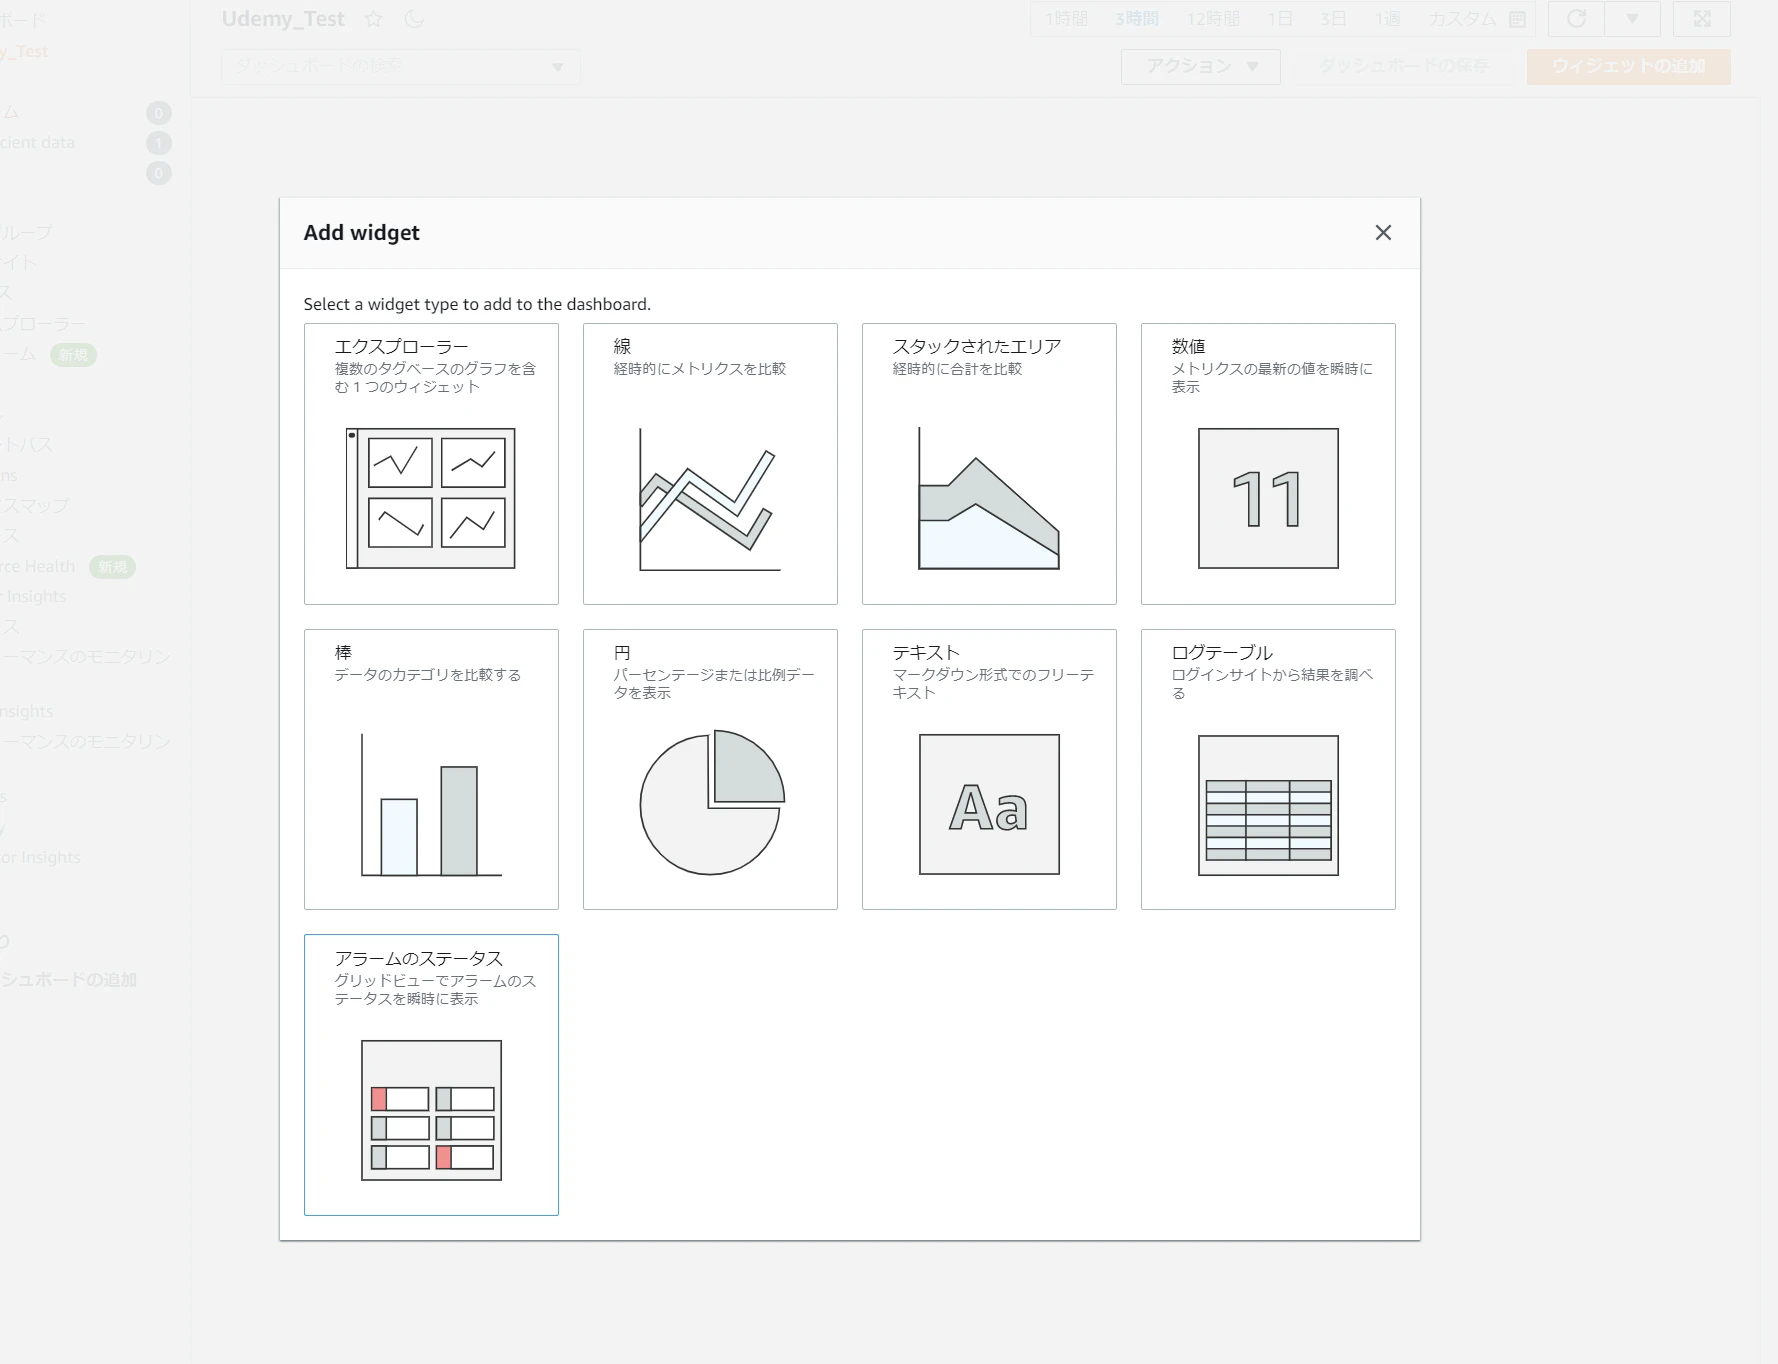Click the ウィジェットの追加 button
Viewport: 1778px width, 1364px height.
point(1628,66)
